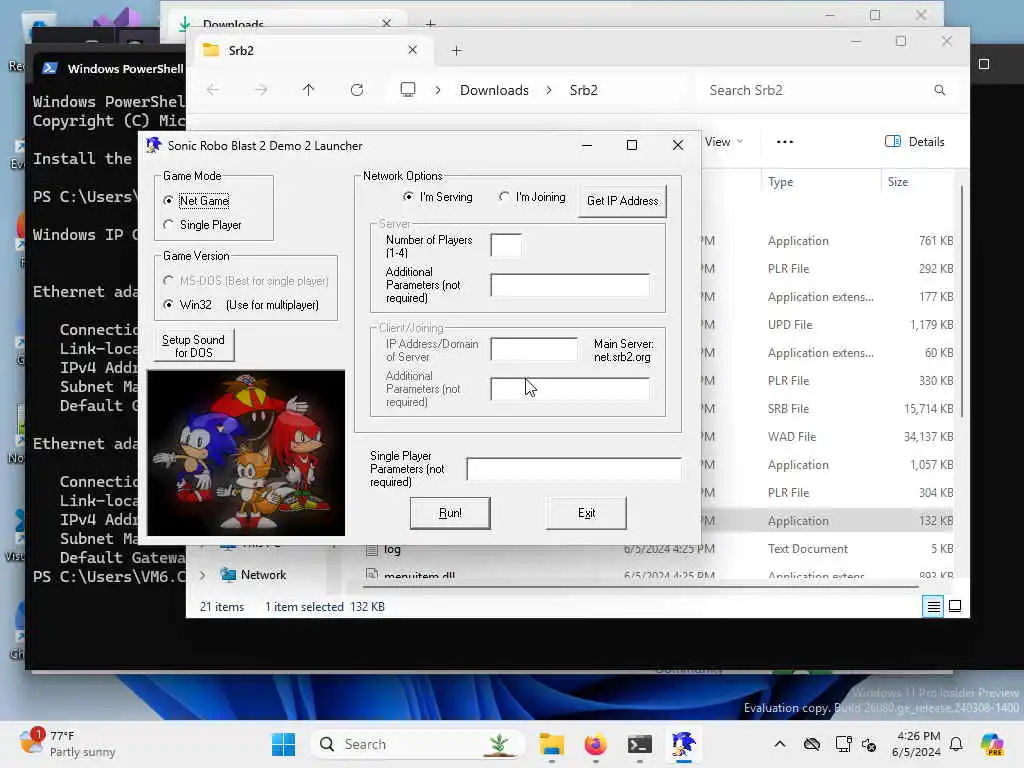Screen dimensions: 1024x768
Task: Sort by the Size column header
Action: [x=920, y=182]
